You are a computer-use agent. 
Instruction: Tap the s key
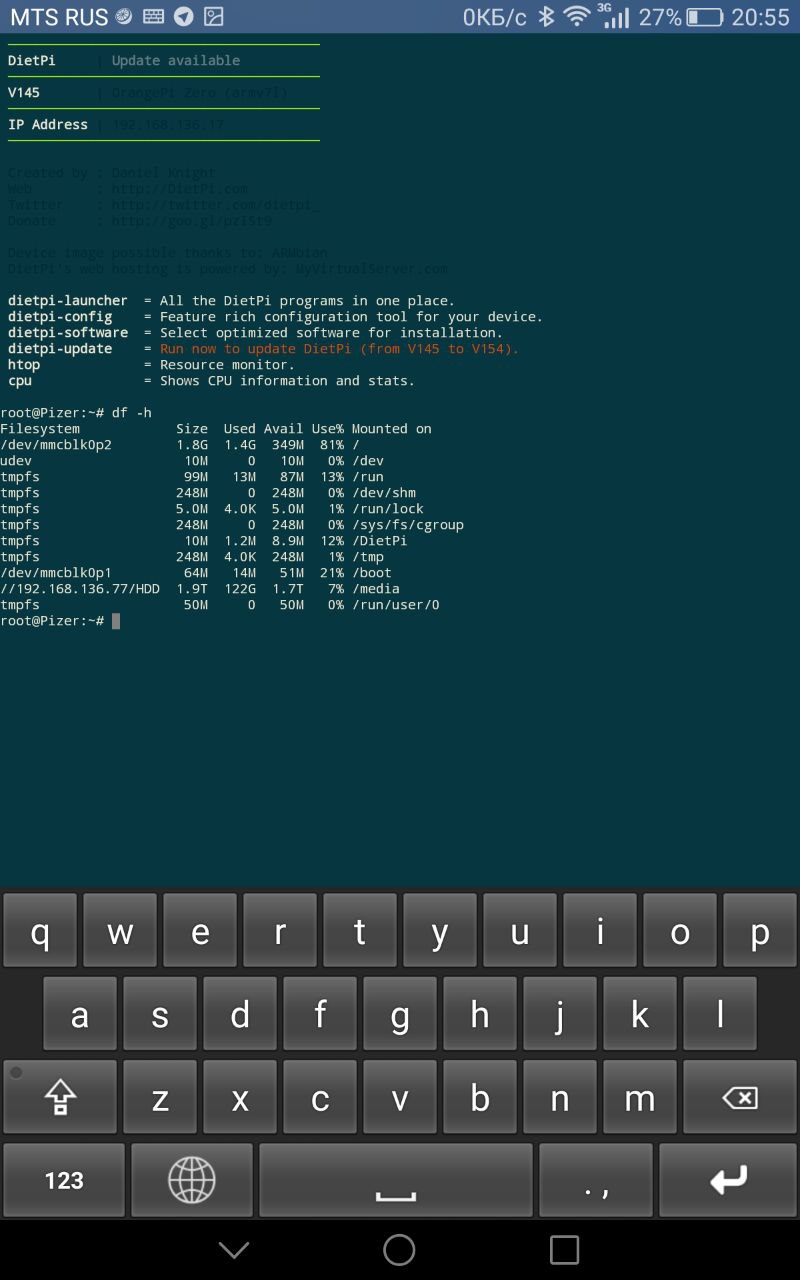coord(160,1014)
